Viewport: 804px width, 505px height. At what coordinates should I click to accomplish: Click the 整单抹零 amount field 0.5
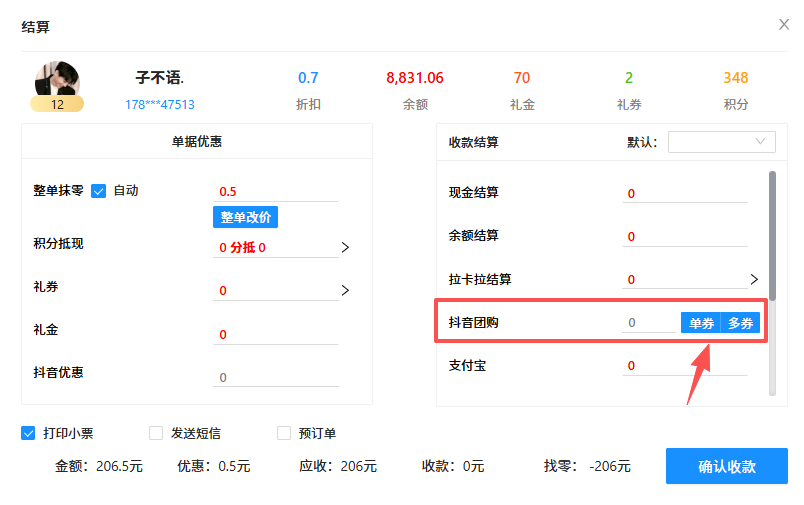click(x=276, y=192)
